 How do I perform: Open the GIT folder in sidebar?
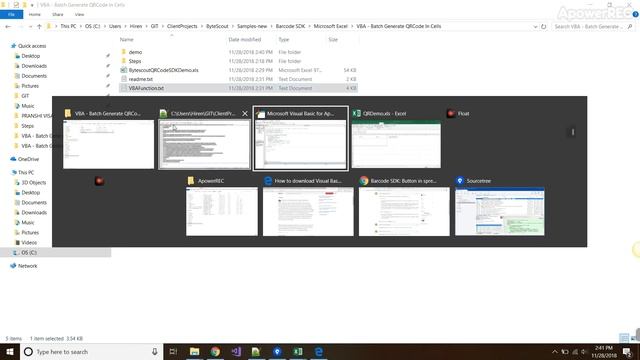pos(25,96)
